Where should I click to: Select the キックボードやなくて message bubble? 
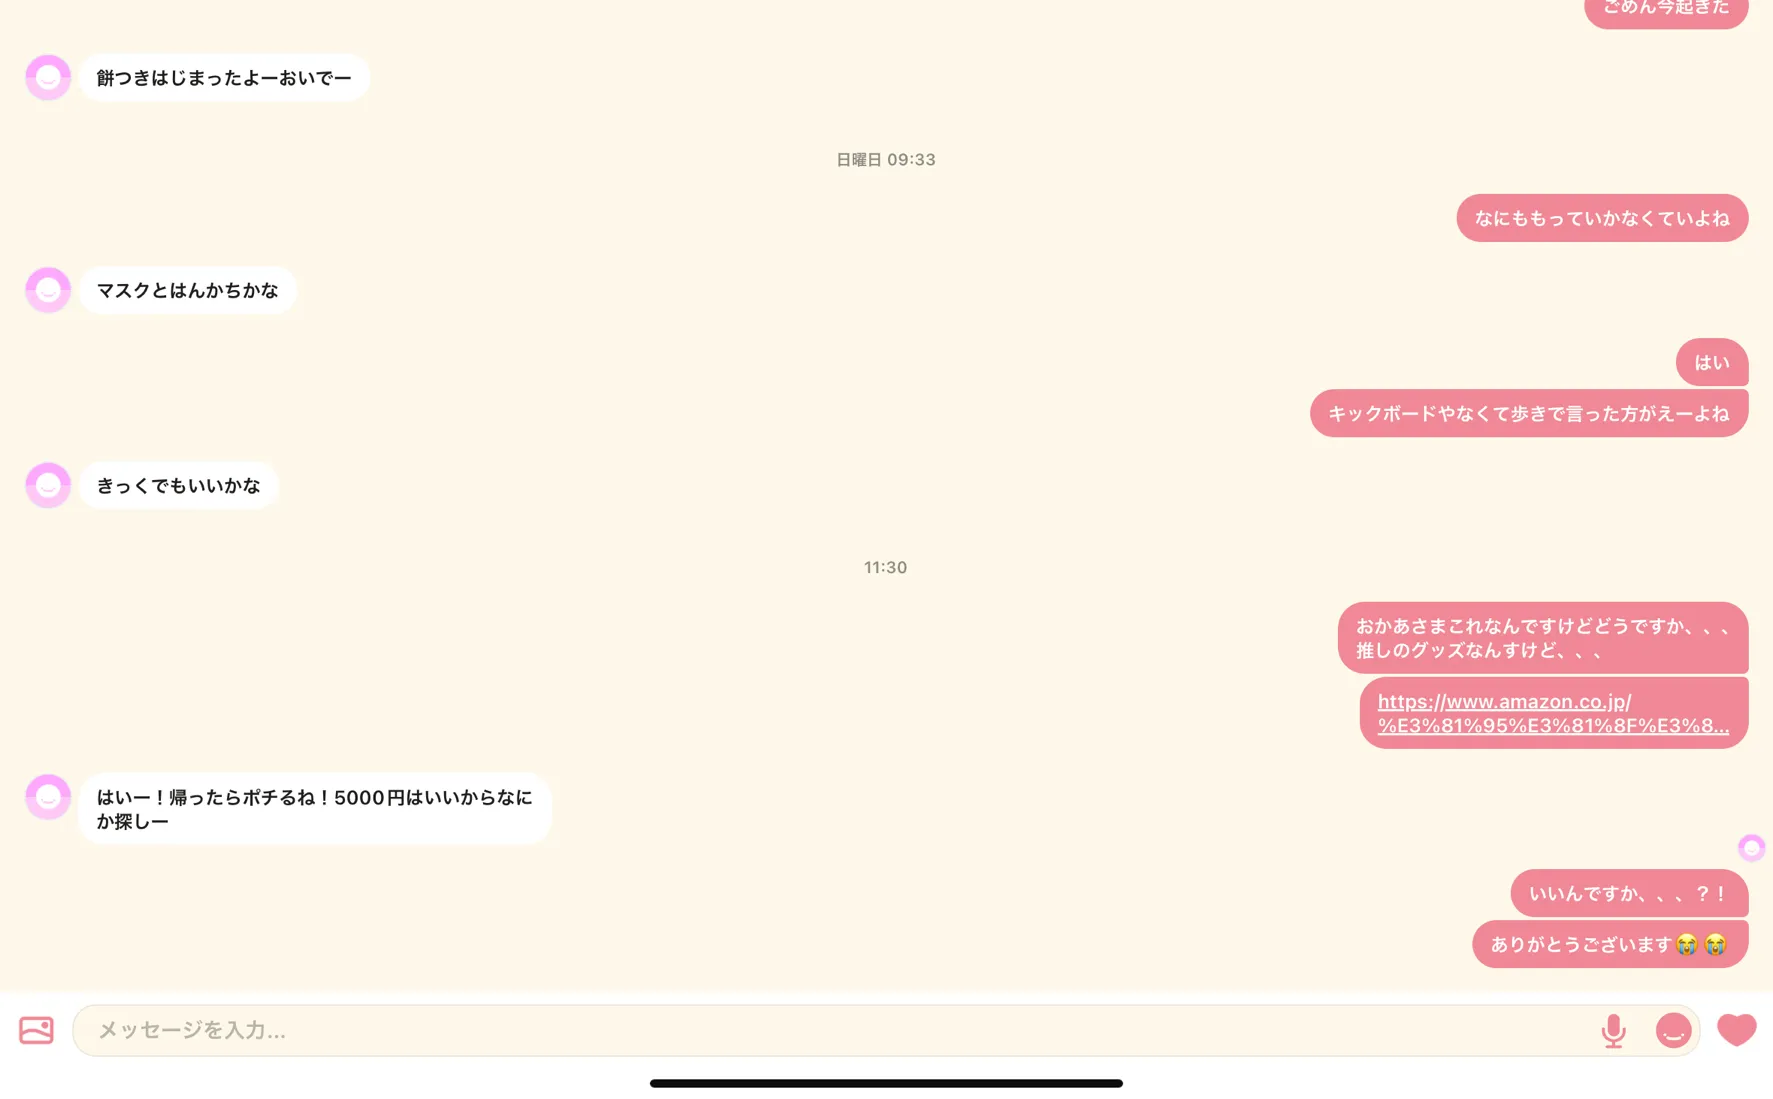(1529, 413)
